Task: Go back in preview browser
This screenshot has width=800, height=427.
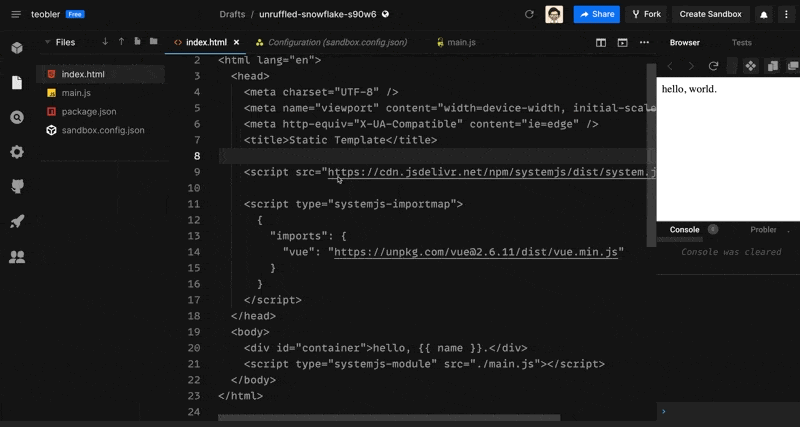Action: pyautogui.click(x=670, y=66)
